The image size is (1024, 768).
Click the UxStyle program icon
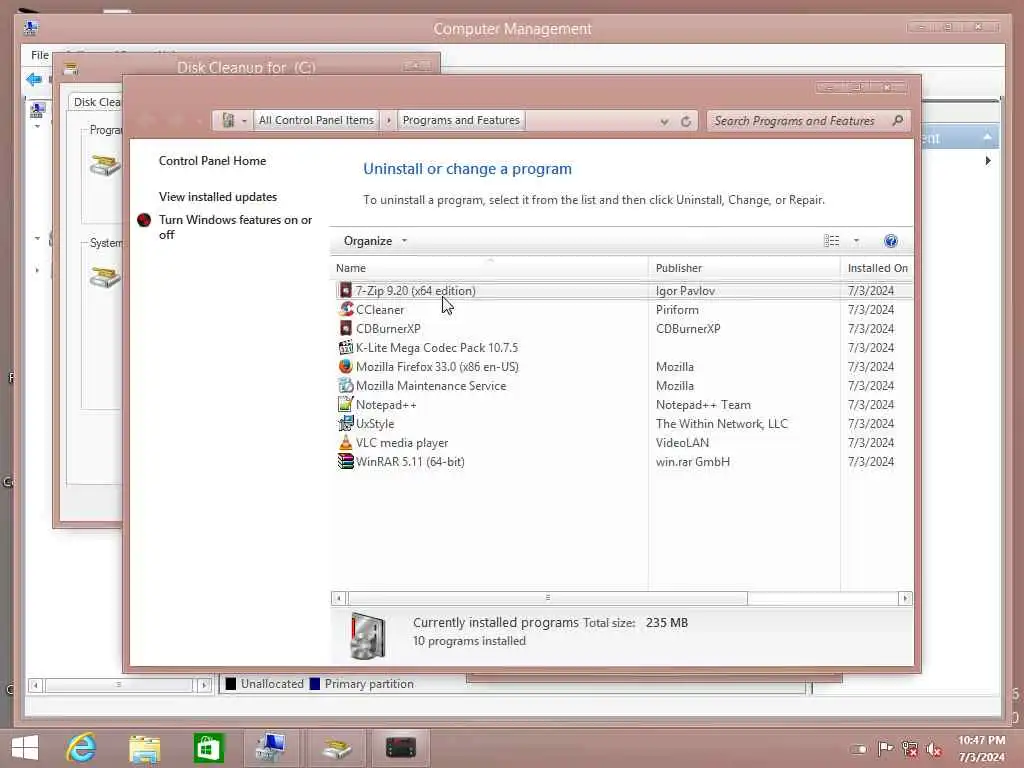coord(345,423)
